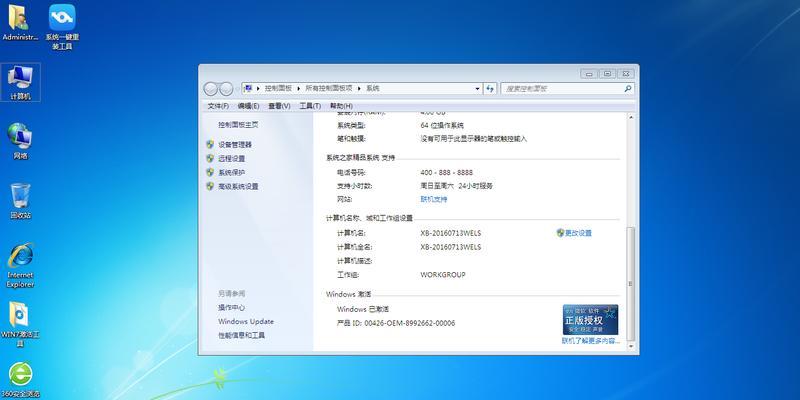Click the product ID 00426-OEM-8992662-00006 text
Image resolution: width=800 pixels, height=400 pixels.
tap(410, 323)
